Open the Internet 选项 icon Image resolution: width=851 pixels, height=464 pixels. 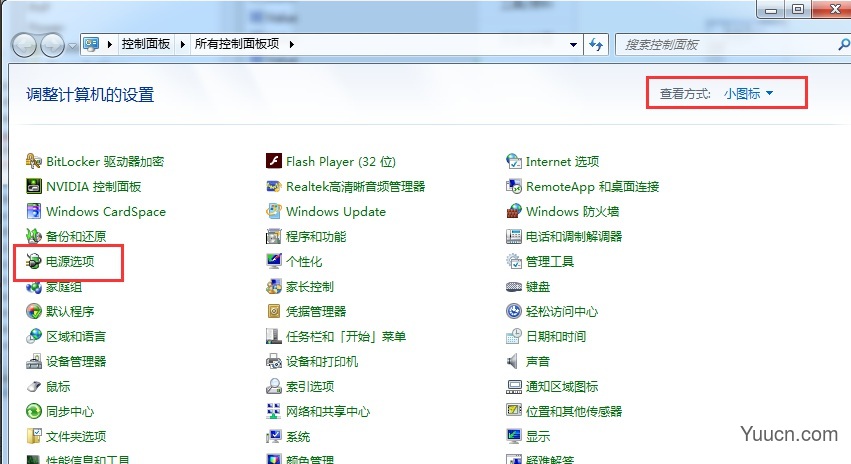(x=513, y=161)
